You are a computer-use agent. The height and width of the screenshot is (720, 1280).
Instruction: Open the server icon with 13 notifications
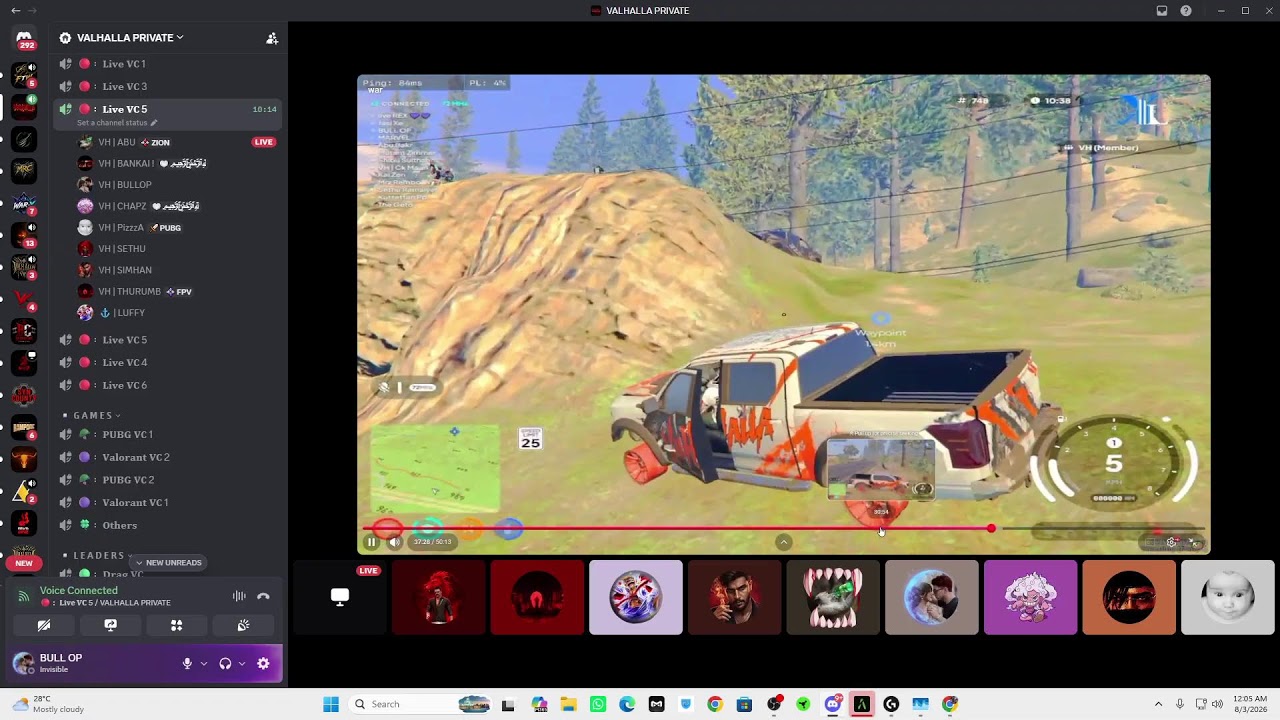[24, 235]
